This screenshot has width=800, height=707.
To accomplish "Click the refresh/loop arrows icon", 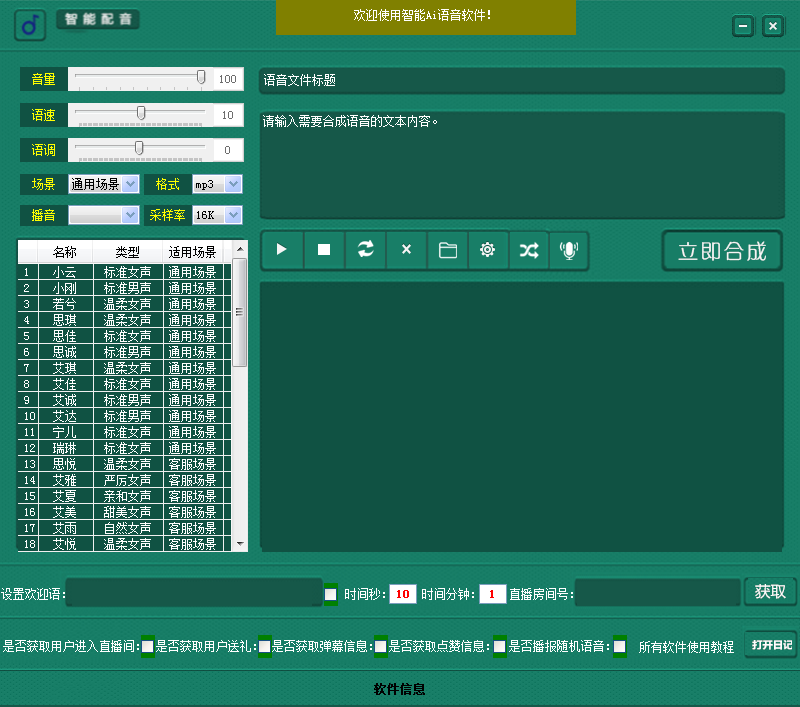I will pyautogui.click(x=365, y=250).
